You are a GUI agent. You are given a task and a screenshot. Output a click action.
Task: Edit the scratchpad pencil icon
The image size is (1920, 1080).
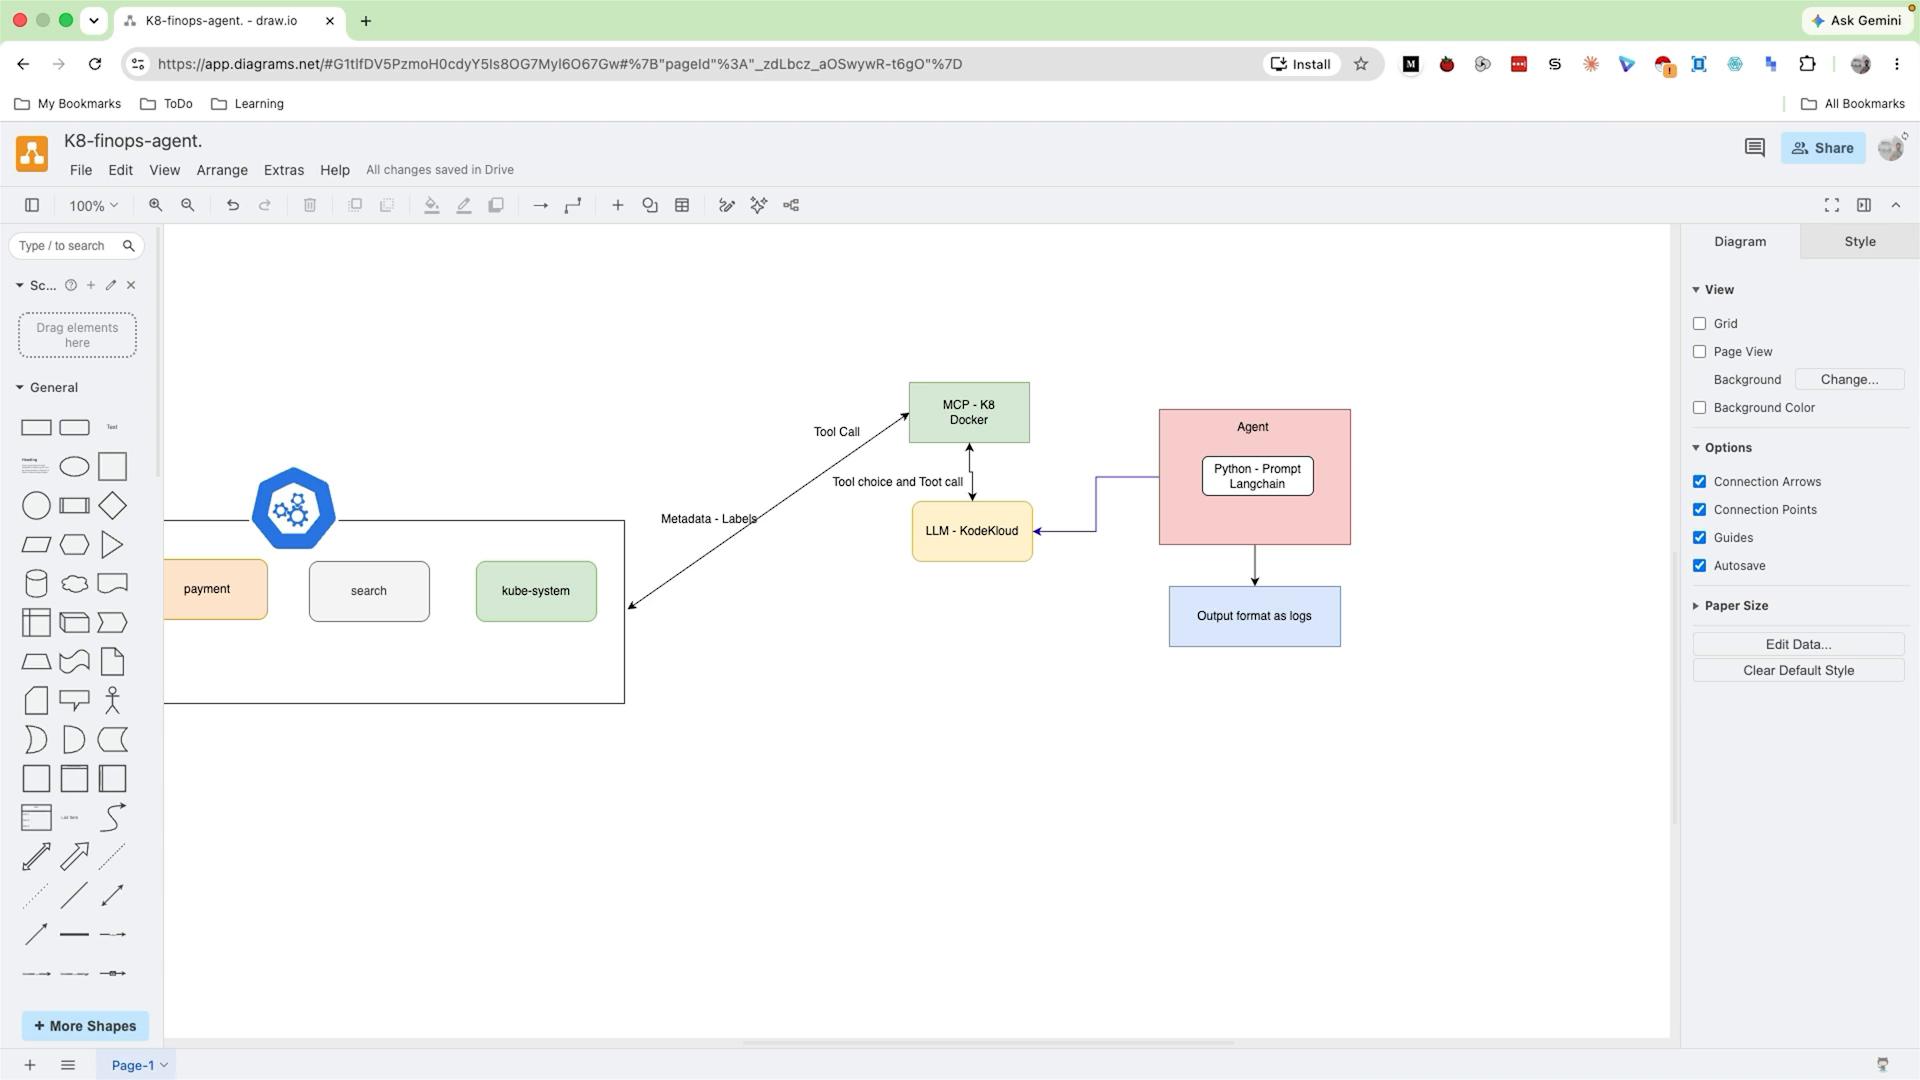(x=111, y=285)
